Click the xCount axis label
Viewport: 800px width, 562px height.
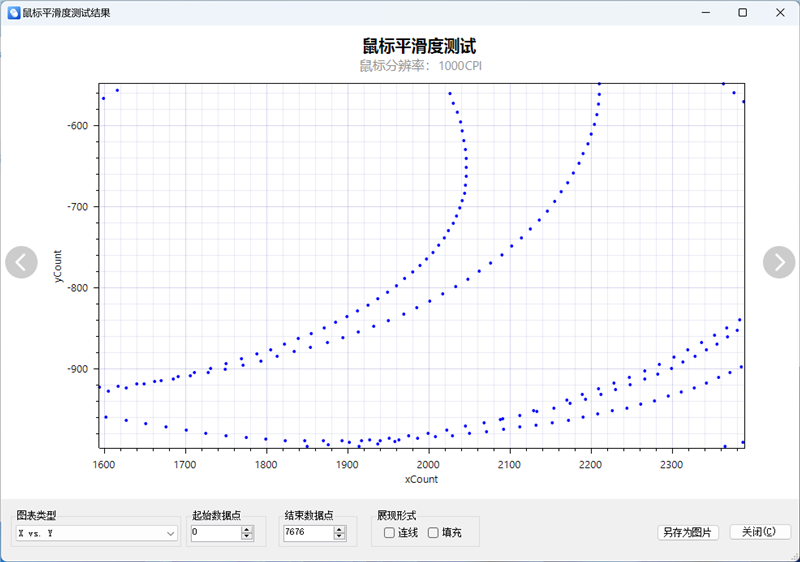(x=421, y=480)
